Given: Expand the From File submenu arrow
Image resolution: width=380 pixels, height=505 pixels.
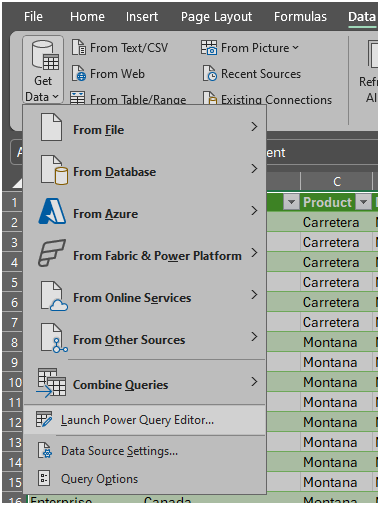Looking at the screenshot, I should [x=254, y=127].
